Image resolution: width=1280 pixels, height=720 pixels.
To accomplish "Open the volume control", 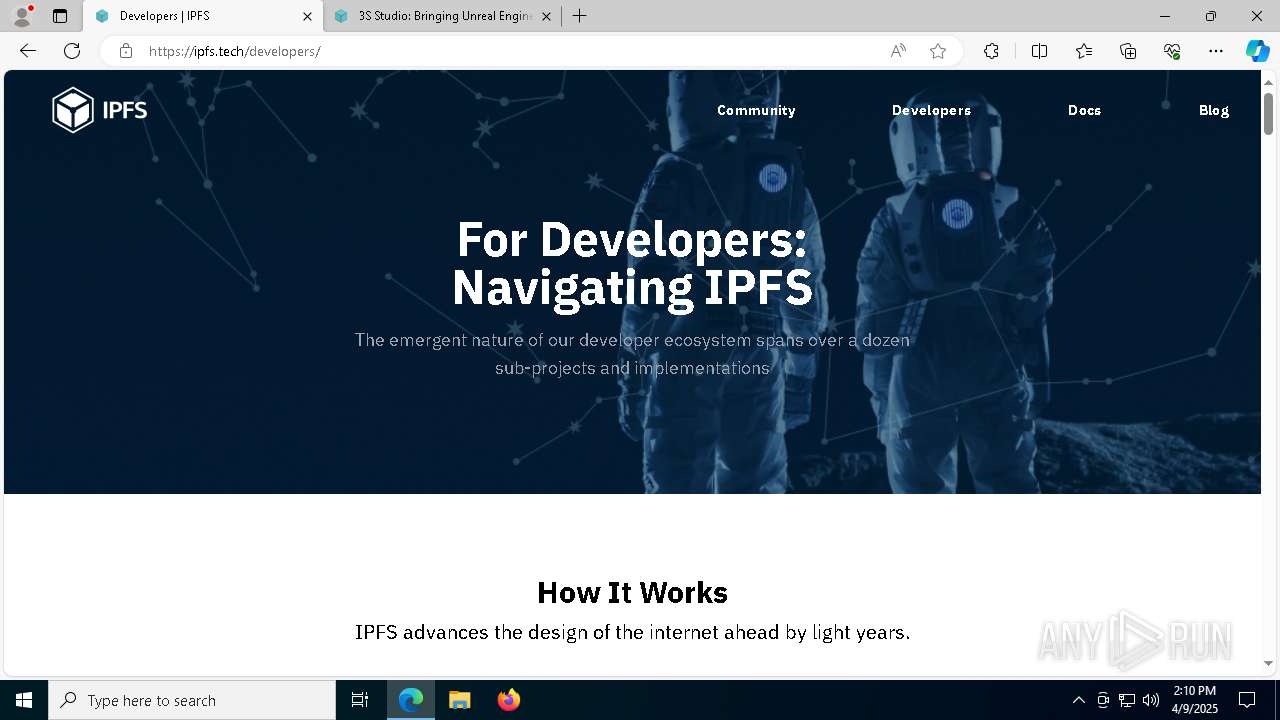I will [x=1151, y=700].
